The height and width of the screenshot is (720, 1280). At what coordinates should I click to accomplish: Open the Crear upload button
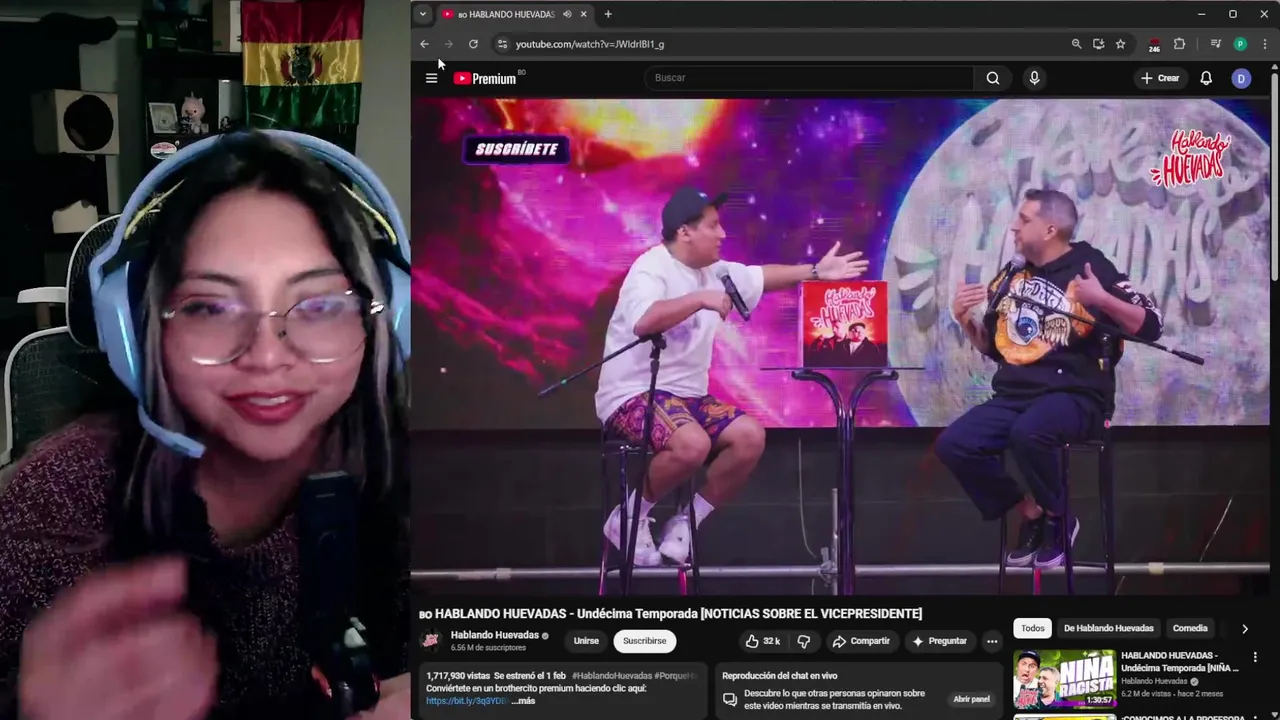pos(1161,78)
